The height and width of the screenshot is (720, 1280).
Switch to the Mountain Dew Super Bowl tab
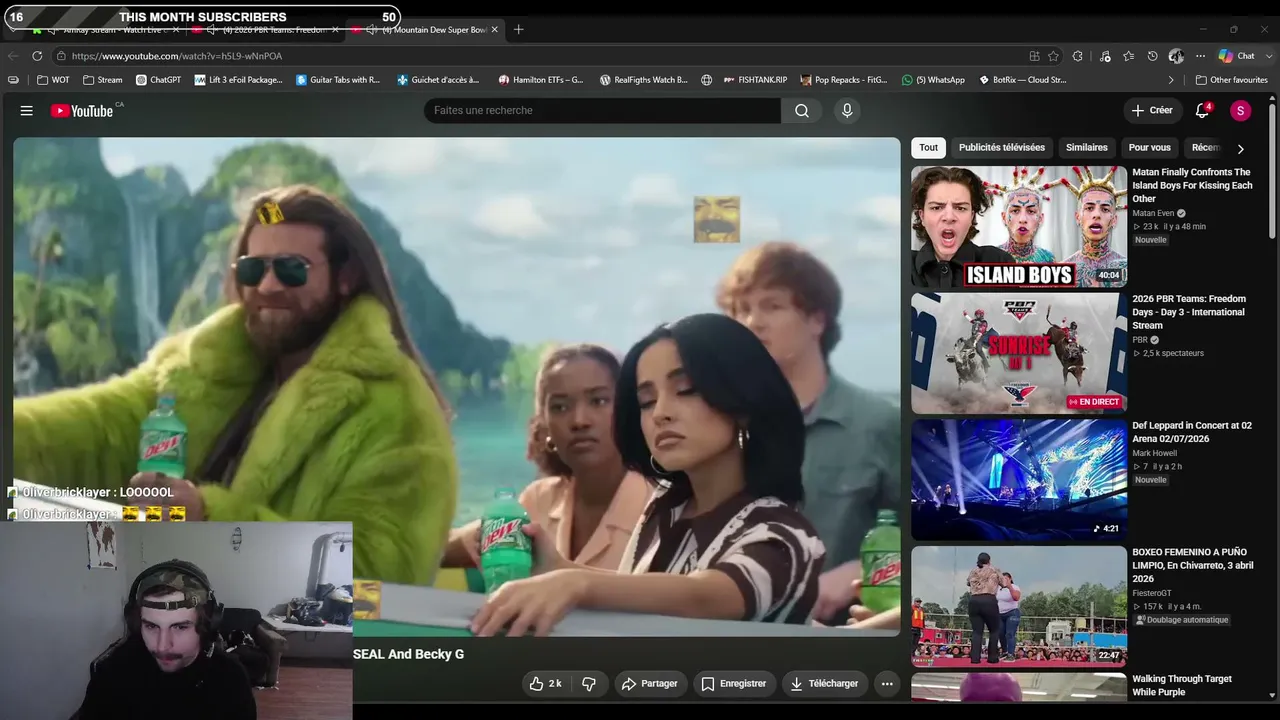(425, 30)
